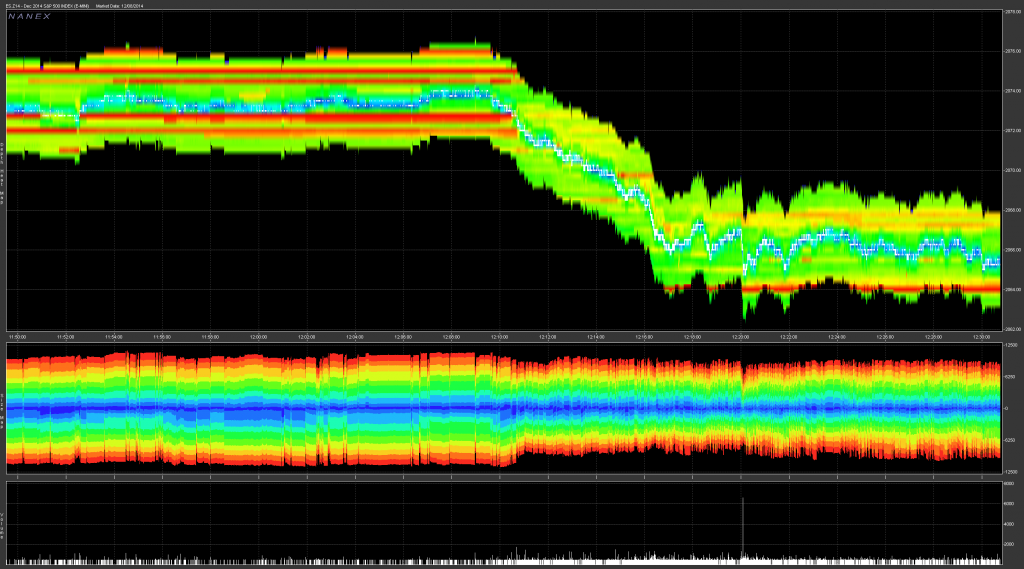Click the 2068.00 price axis label
Image resolution: width=1024 pixels, height=569 pixels.
click(x=1013, y=210)
